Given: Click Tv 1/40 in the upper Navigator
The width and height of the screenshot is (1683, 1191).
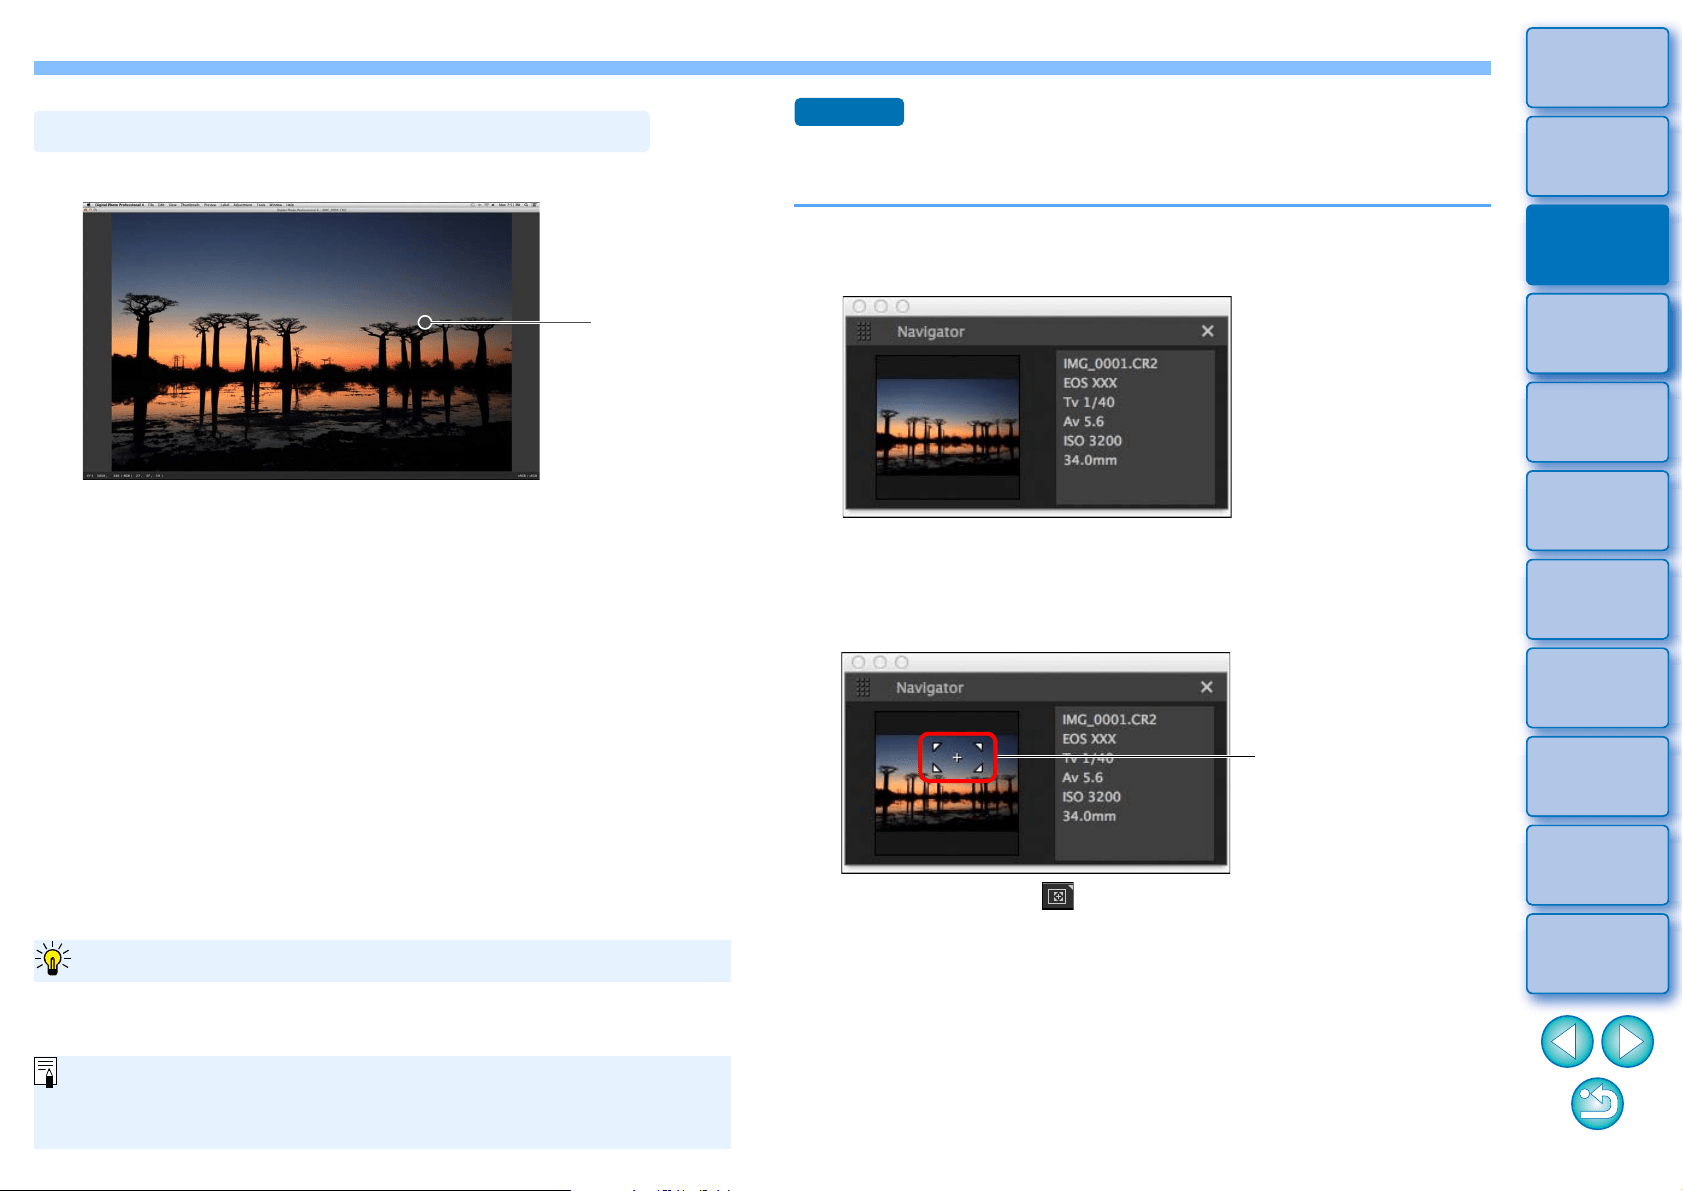Looking at the screenshot, I should pos(1088,402).
